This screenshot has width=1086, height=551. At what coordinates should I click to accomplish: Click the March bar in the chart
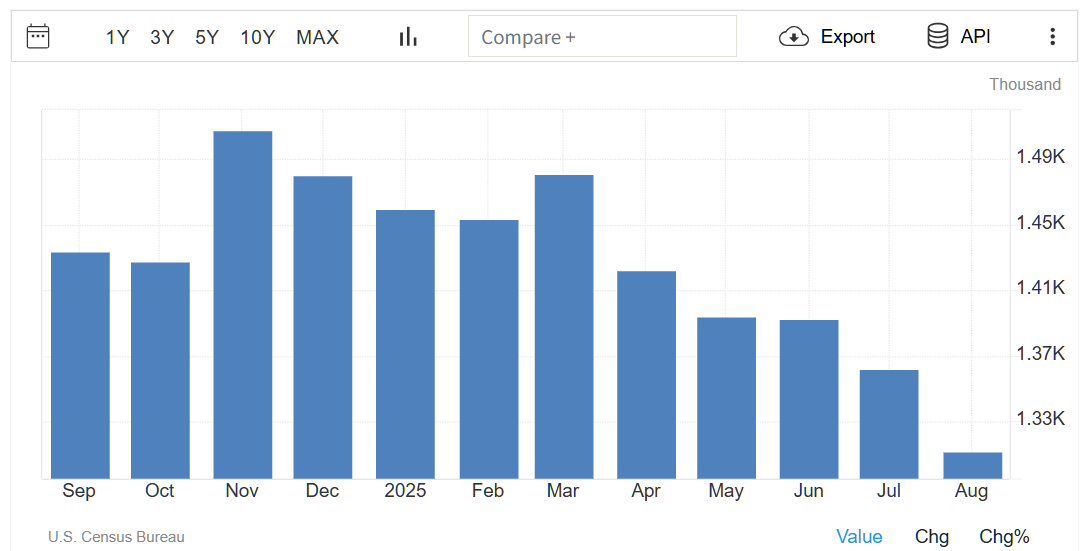pos(564,327)
